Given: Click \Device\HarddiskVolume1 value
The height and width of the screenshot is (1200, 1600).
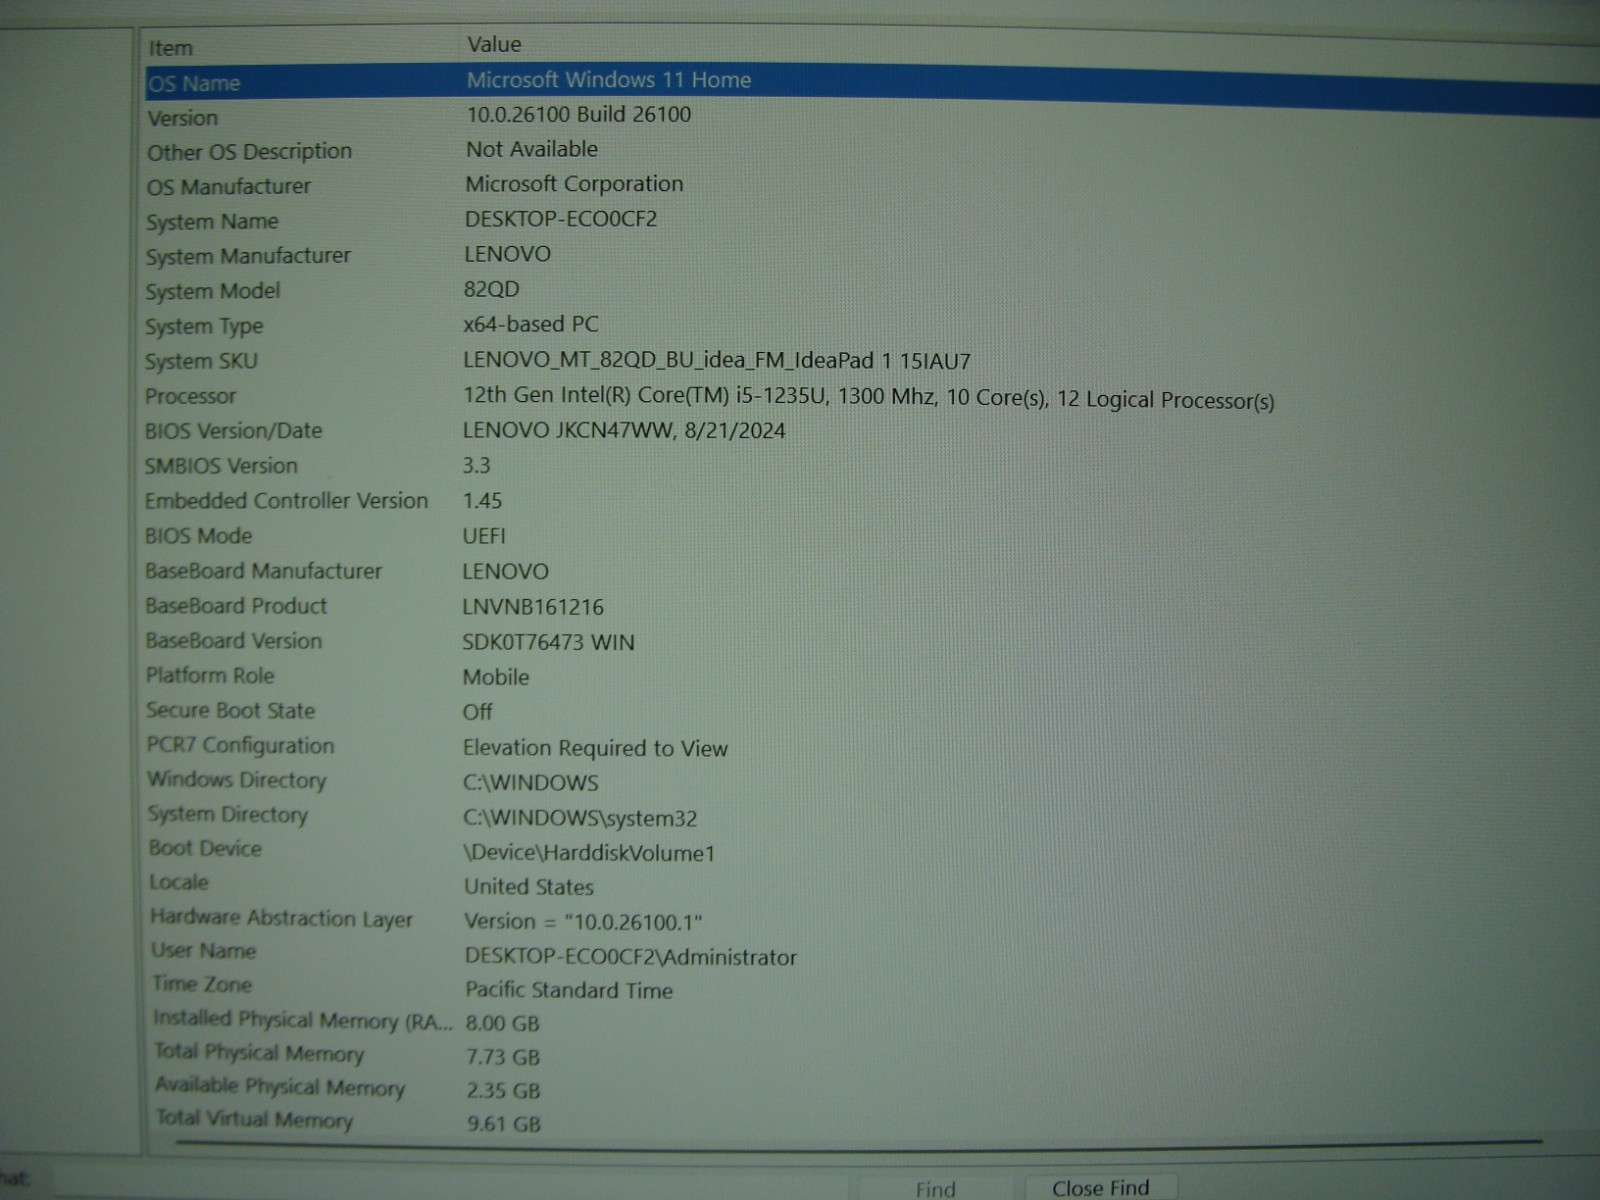Looking at the screenshot, I should (x=589, y=853).
